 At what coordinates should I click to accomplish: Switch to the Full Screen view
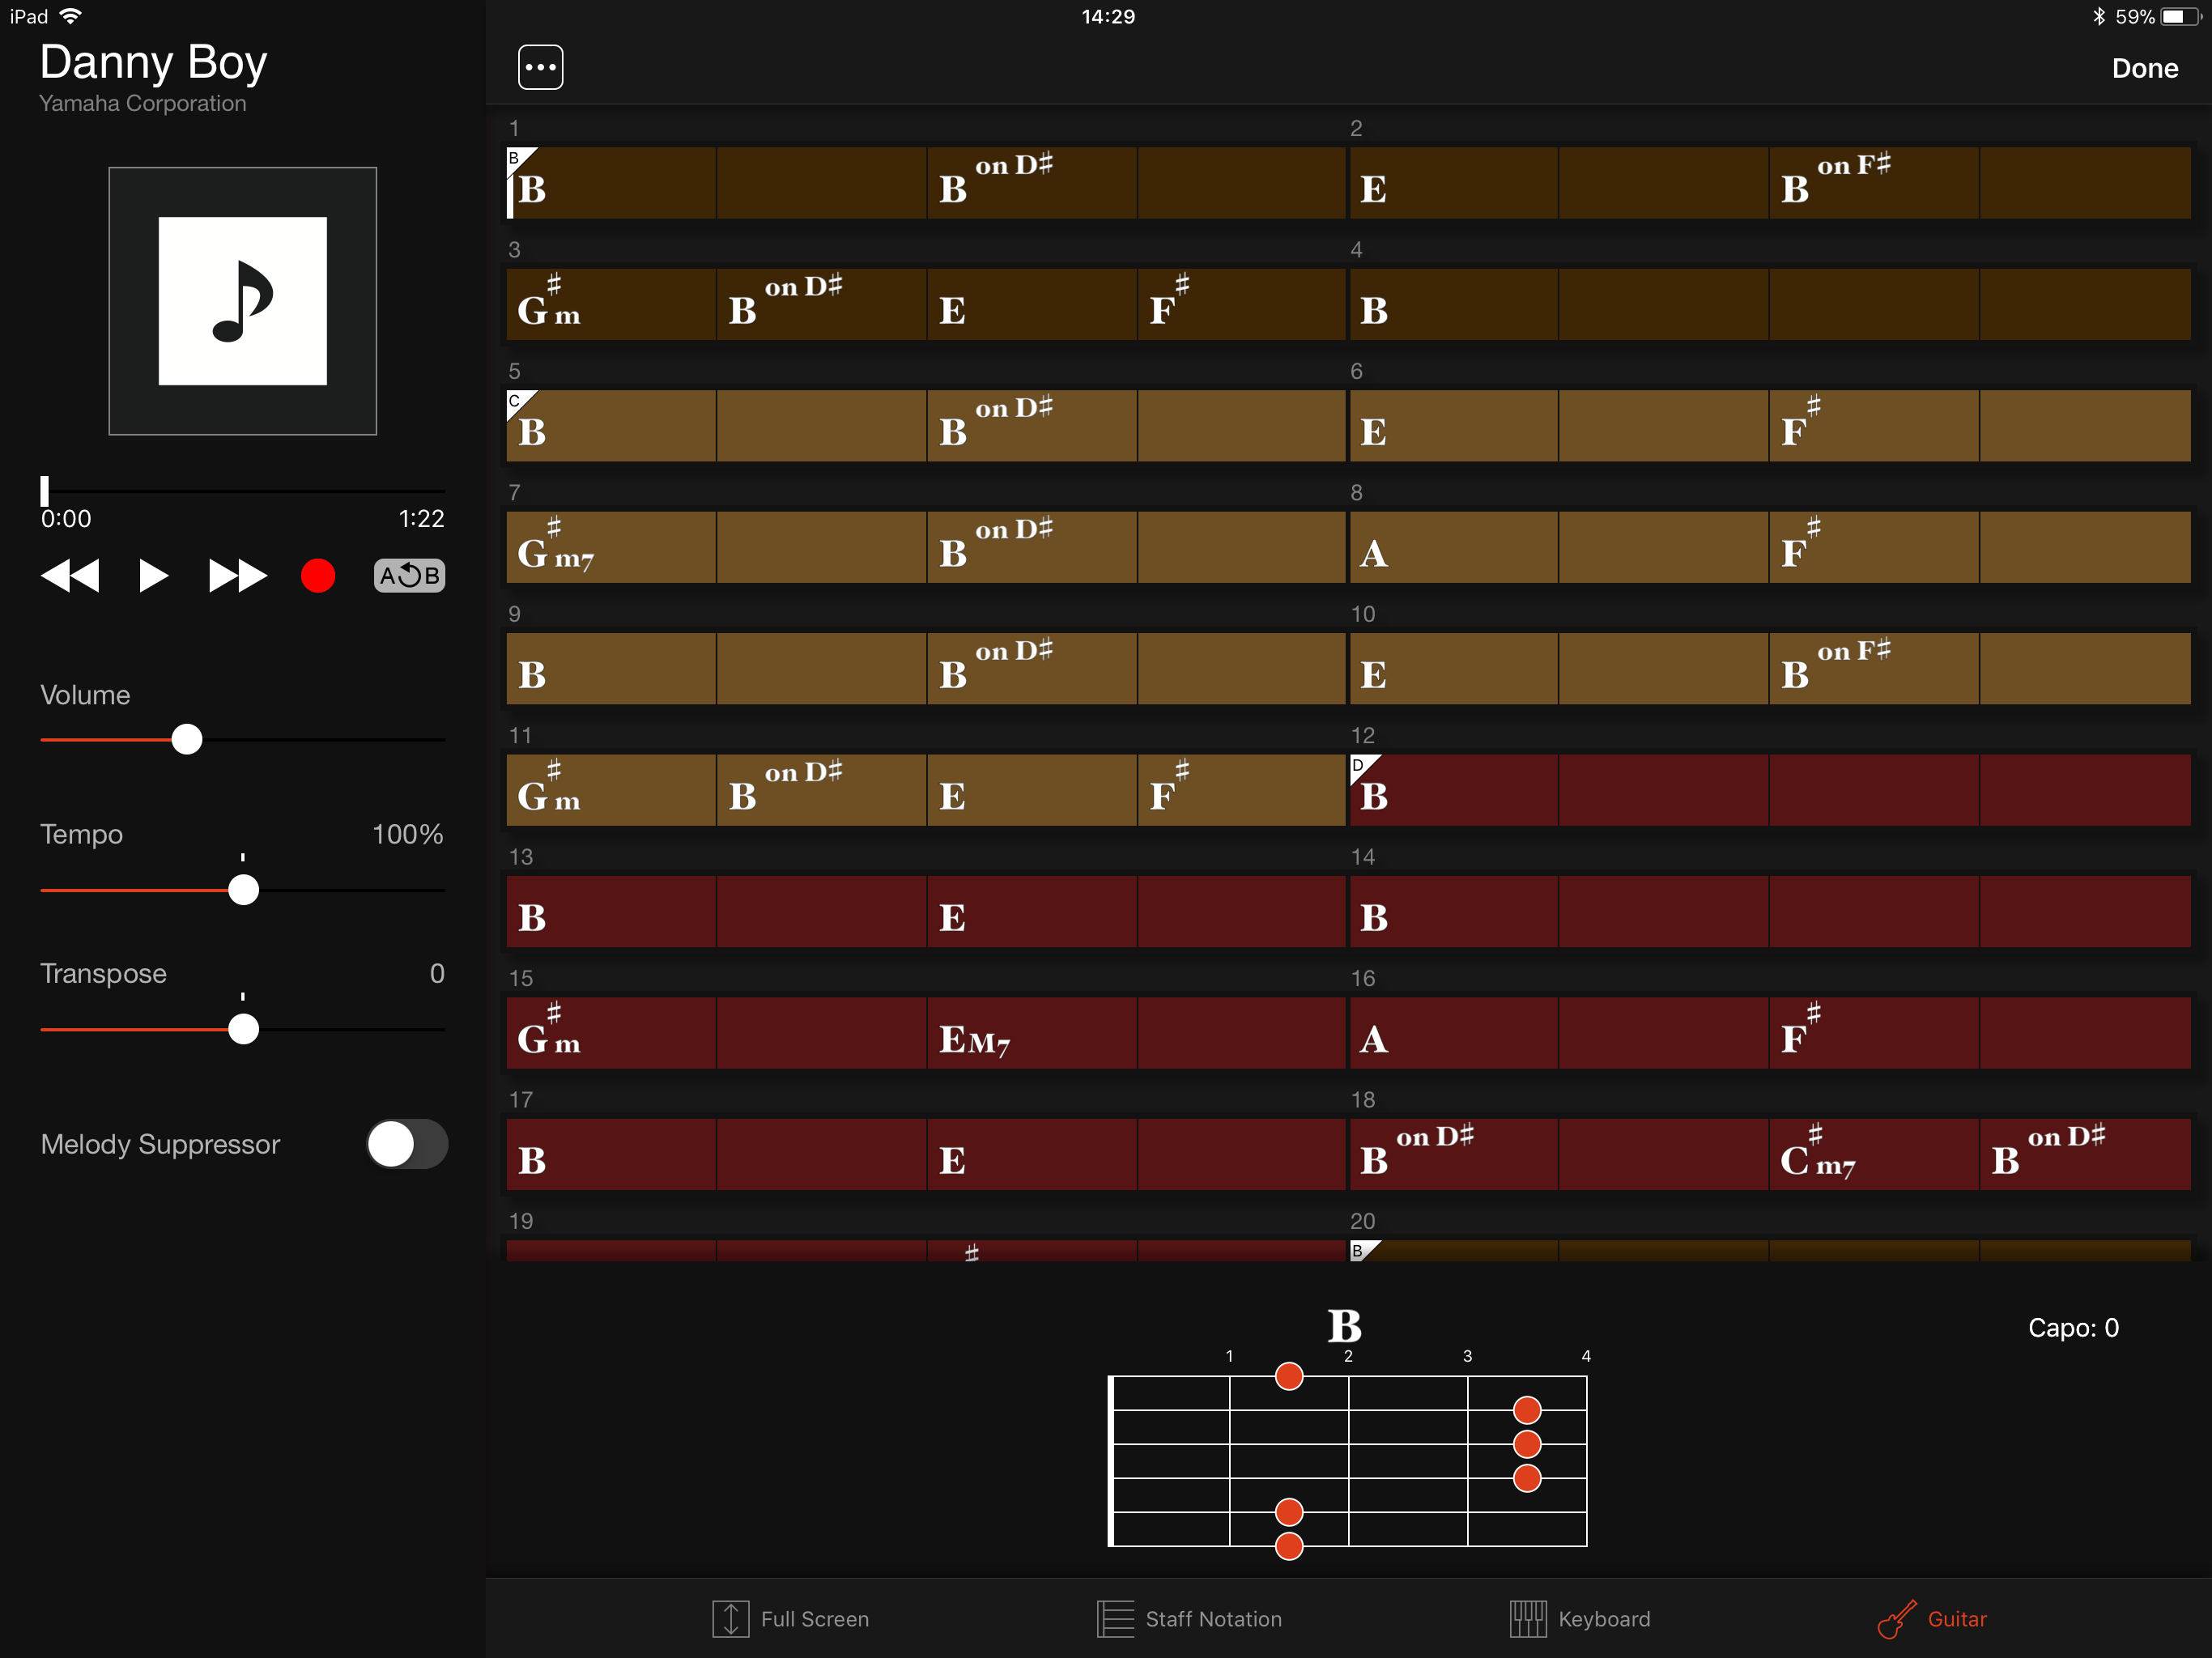pos(790,1618)
